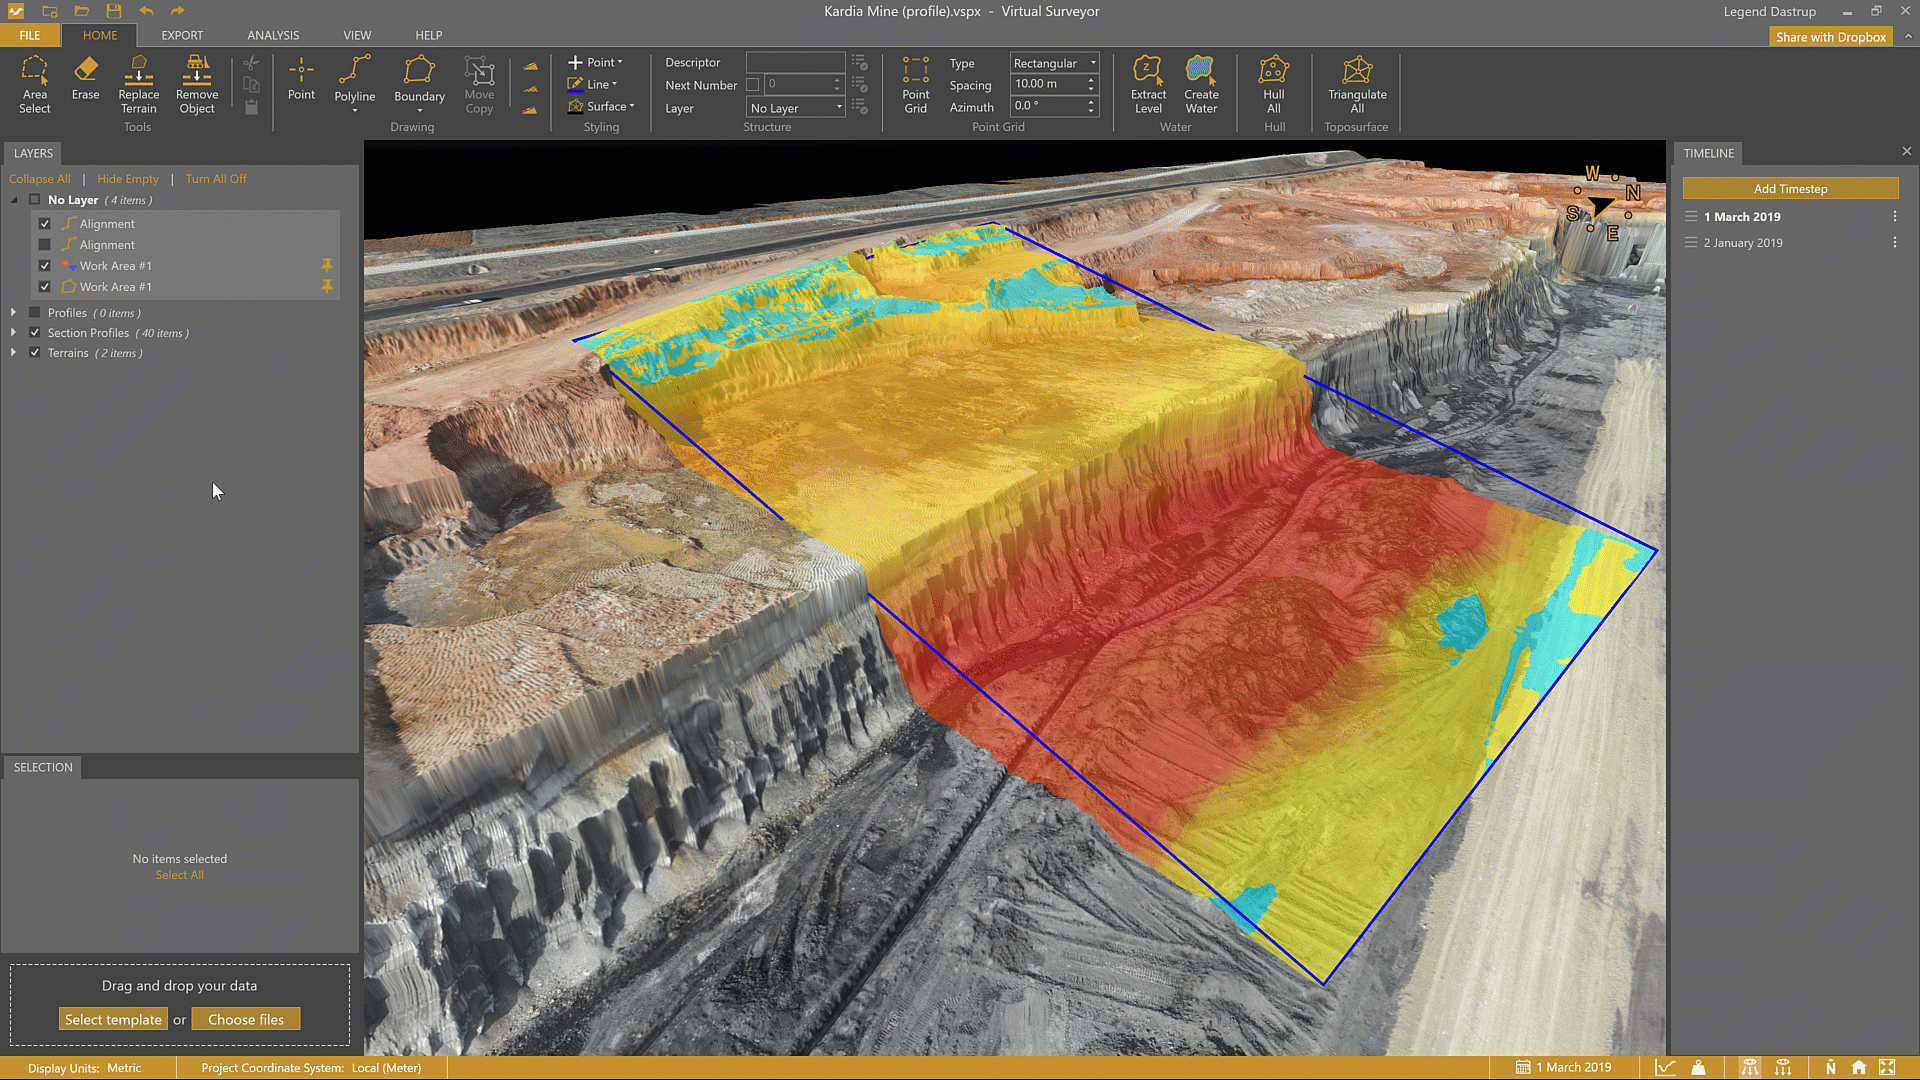Uncheck the Terrains layer group checkbox
The width and height of the screenshot is (1920, 1080).
35,353
